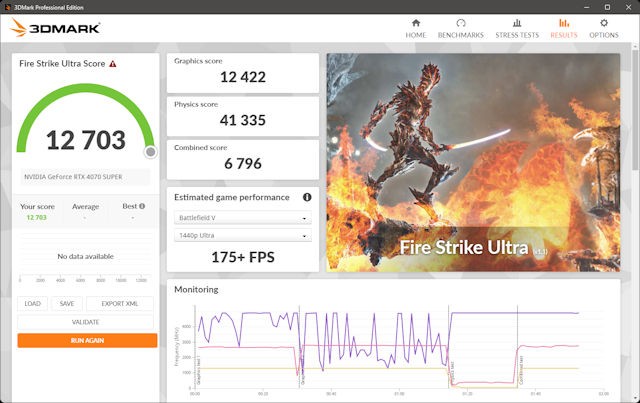Viewport: 640px width, 403px height.
Task: Click the info icon next to Best
Action: tap(142, 206)
